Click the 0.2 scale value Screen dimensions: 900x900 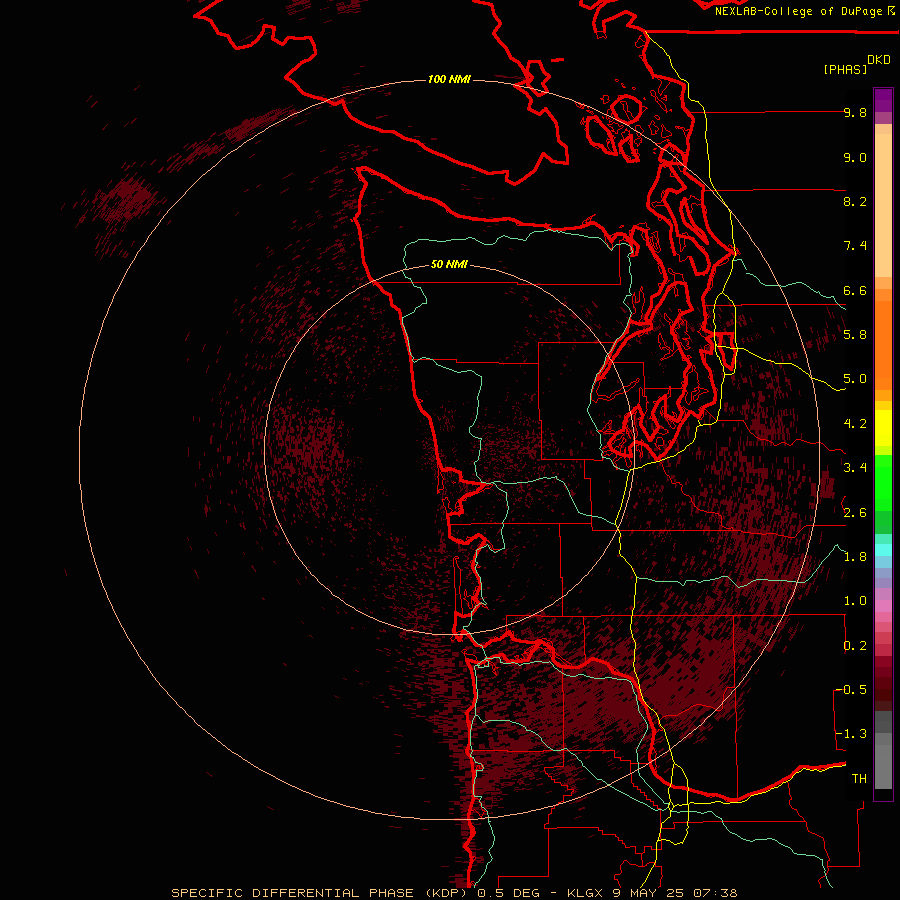point(855,646)
